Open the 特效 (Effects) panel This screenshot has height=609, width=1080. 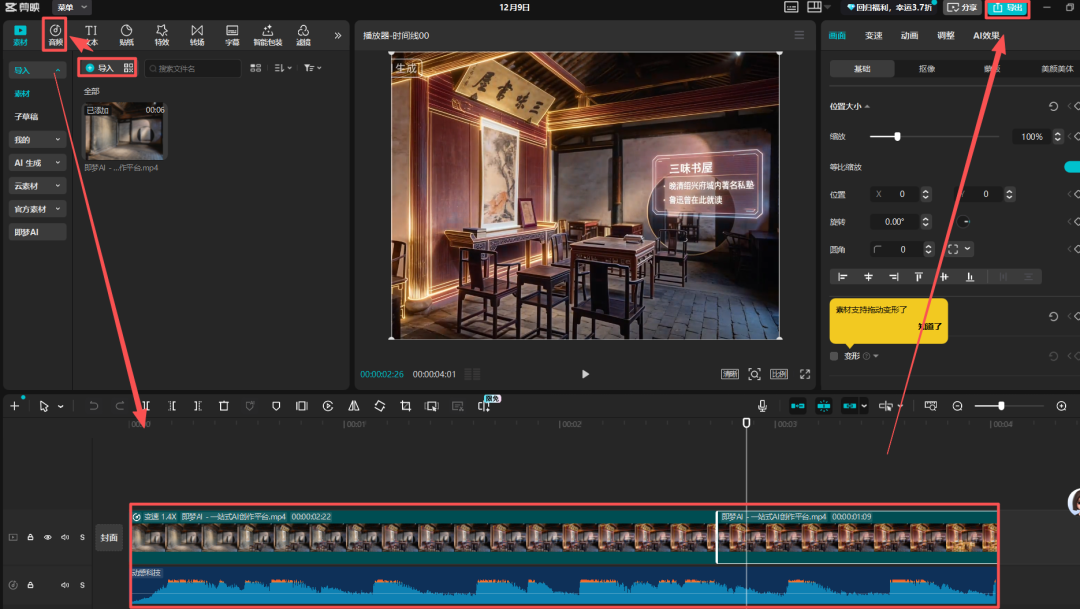click(x=162, y=35)
